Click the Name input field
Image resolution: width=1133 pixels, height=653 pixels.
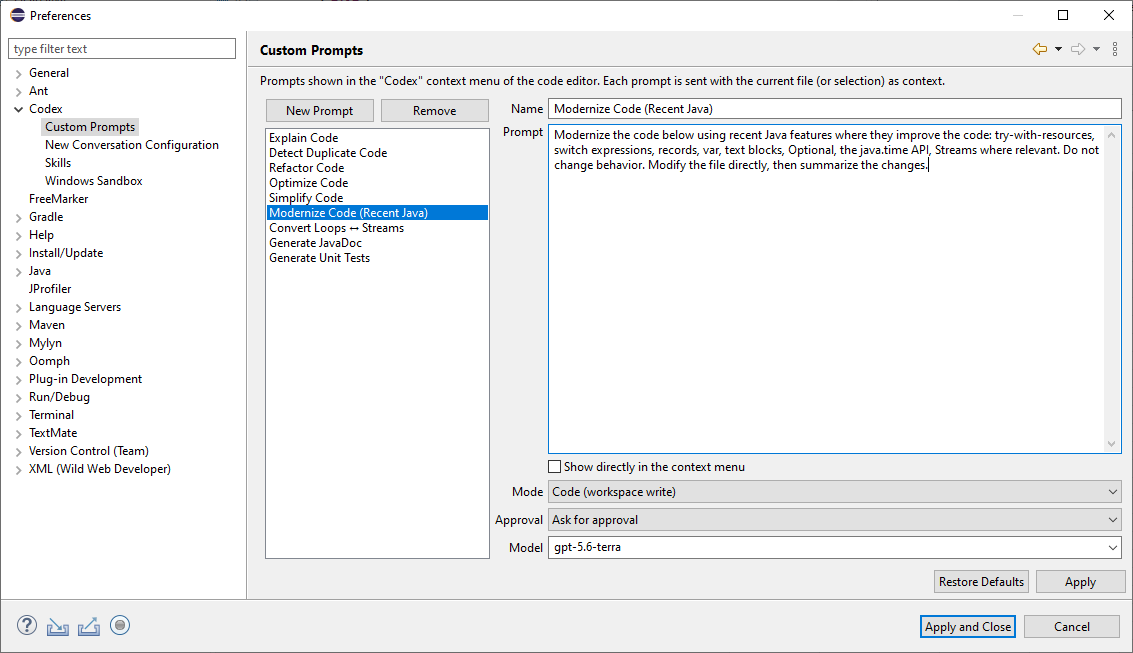835,109
